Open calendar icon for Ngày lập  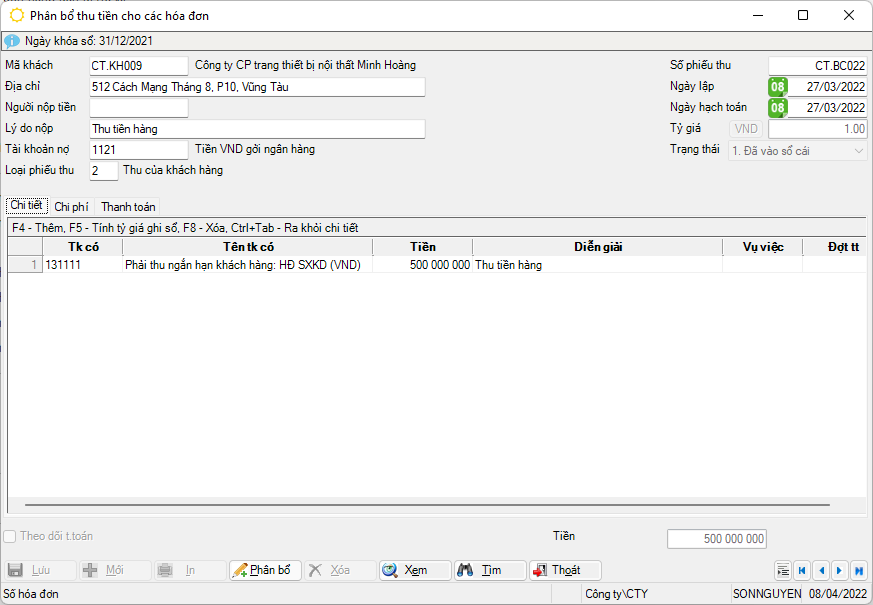pyautogui.click(x=777, y=87)
